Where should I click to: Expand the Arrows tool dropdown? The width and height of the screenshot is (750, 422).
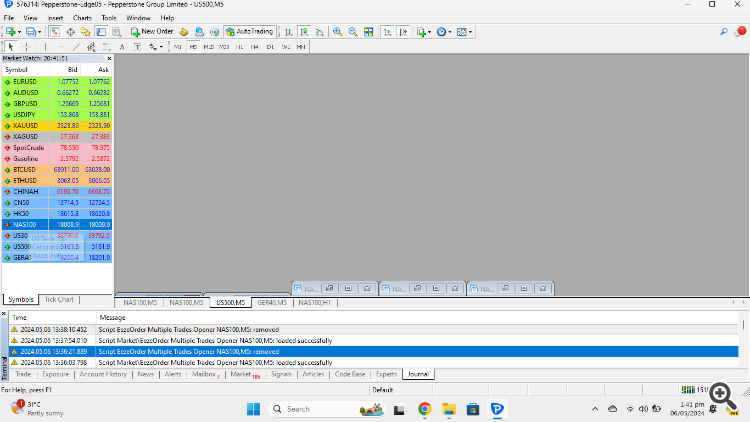161,47
